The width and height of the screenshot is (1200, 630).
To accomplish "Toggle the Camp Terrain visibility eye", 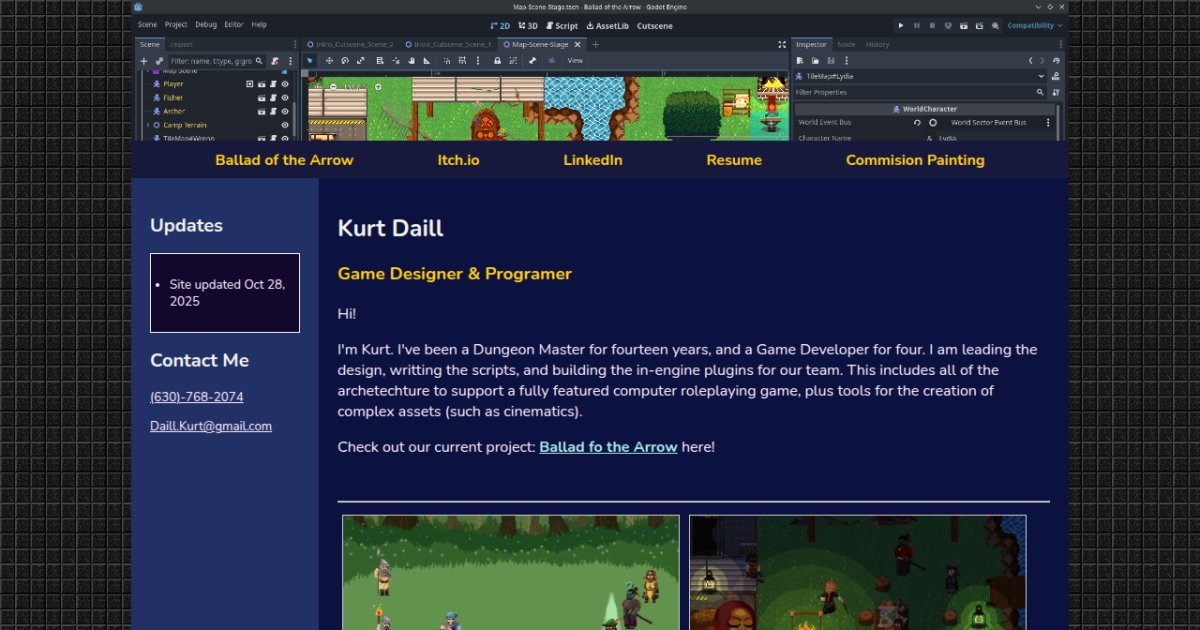I will tap(285, 125).
